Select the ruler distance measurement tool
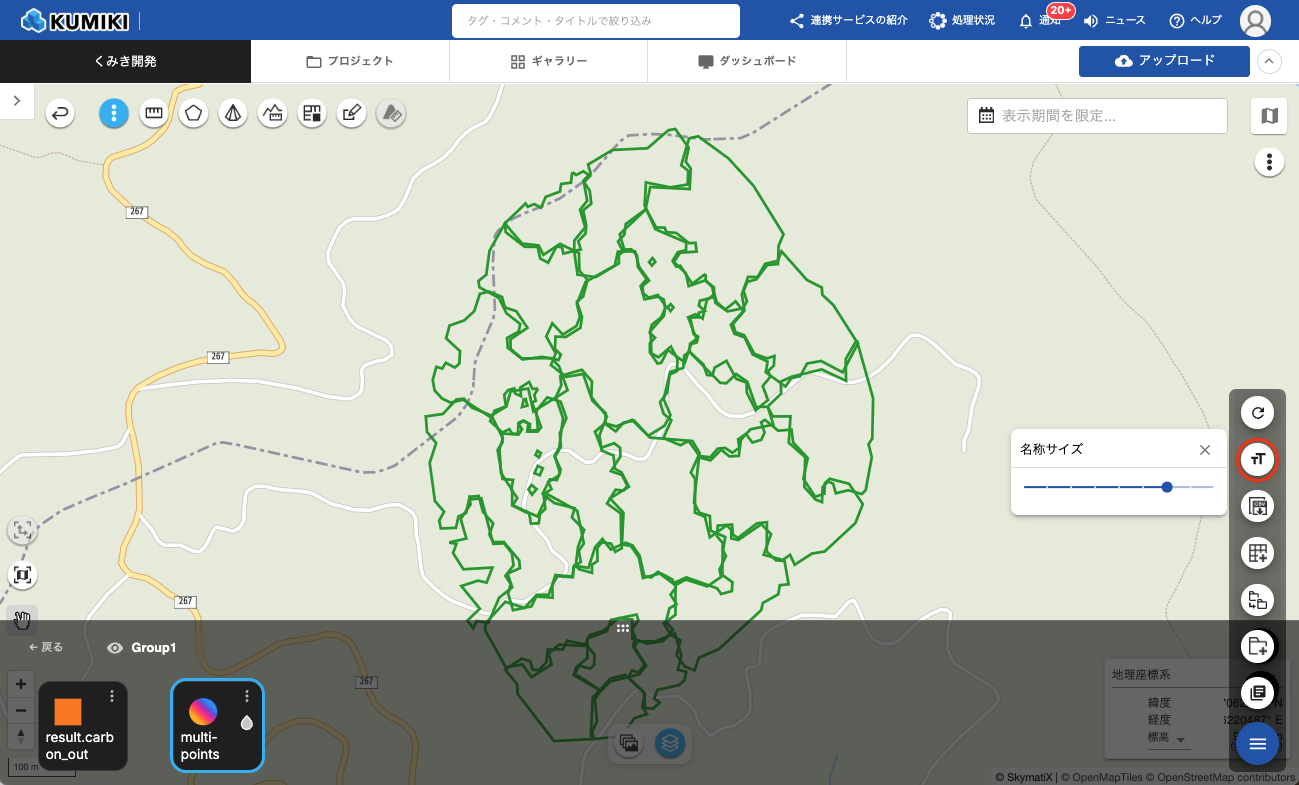This screenshot has height=785, width=1299. [153, 114]
